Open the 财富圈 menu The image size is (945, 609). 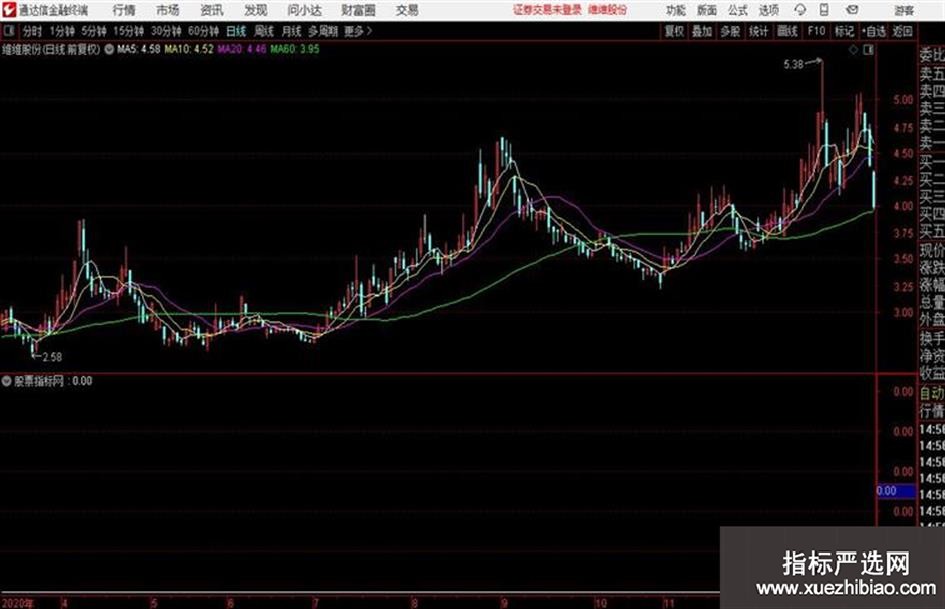click(358, 10)
